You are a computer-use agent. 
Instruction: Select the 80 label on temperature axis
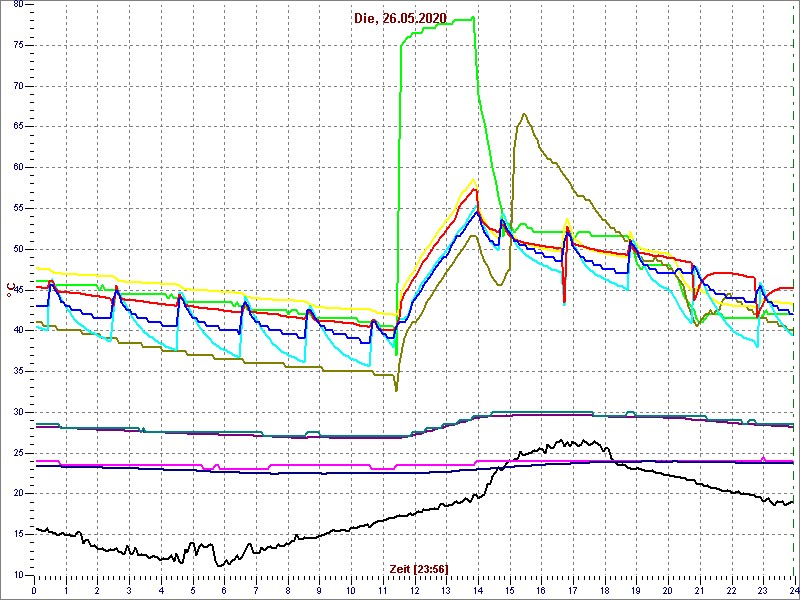[17, 4]
